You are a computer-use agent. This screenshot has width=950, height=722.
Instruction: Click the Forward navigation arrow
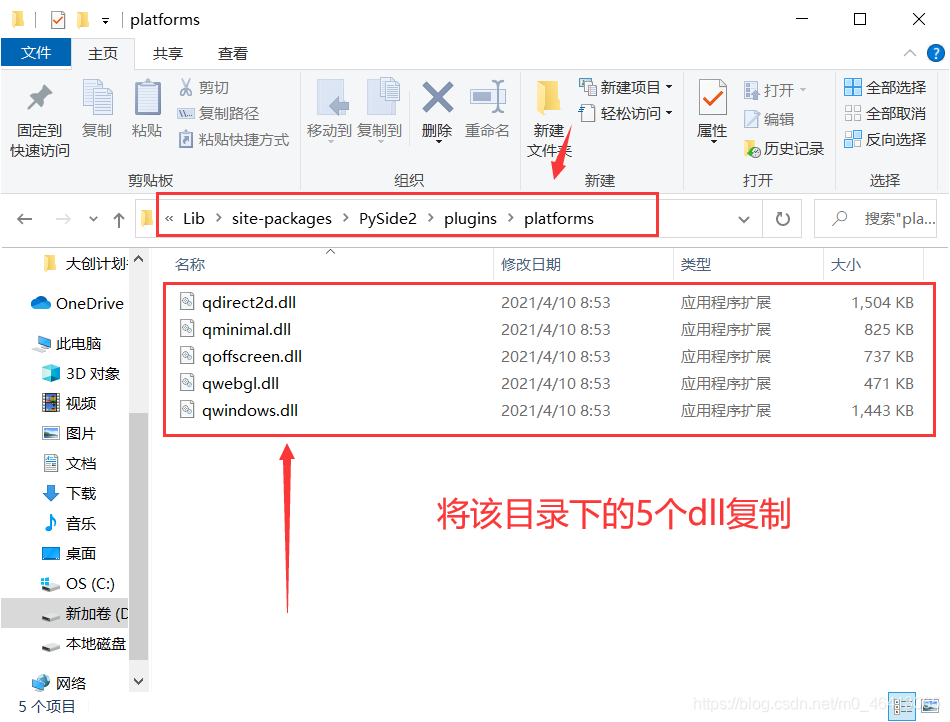click(x=63, y=219)
